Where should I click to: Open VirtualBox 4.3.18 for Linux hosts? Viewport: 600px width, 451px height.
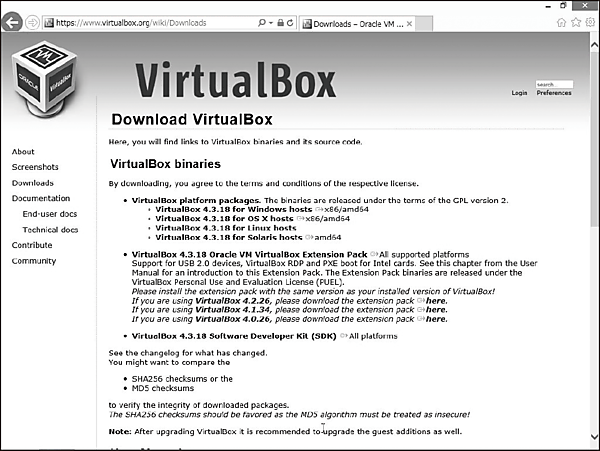[226, 228]
